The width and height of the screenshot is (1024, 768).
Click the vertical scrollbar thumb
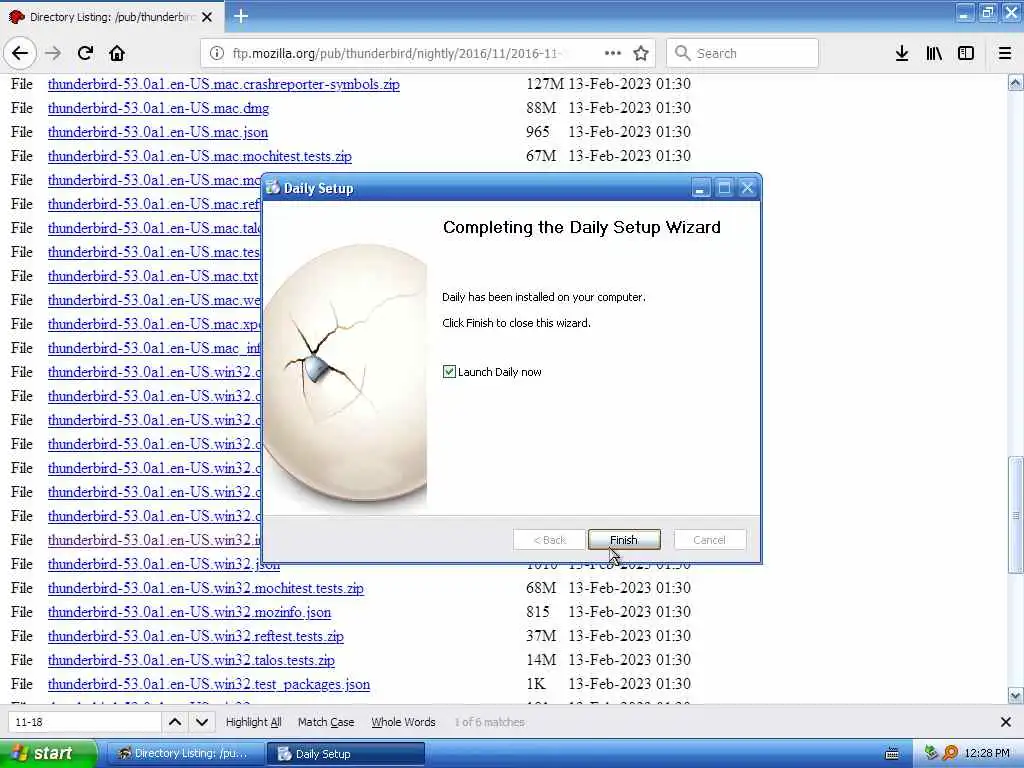[1016, 515]
